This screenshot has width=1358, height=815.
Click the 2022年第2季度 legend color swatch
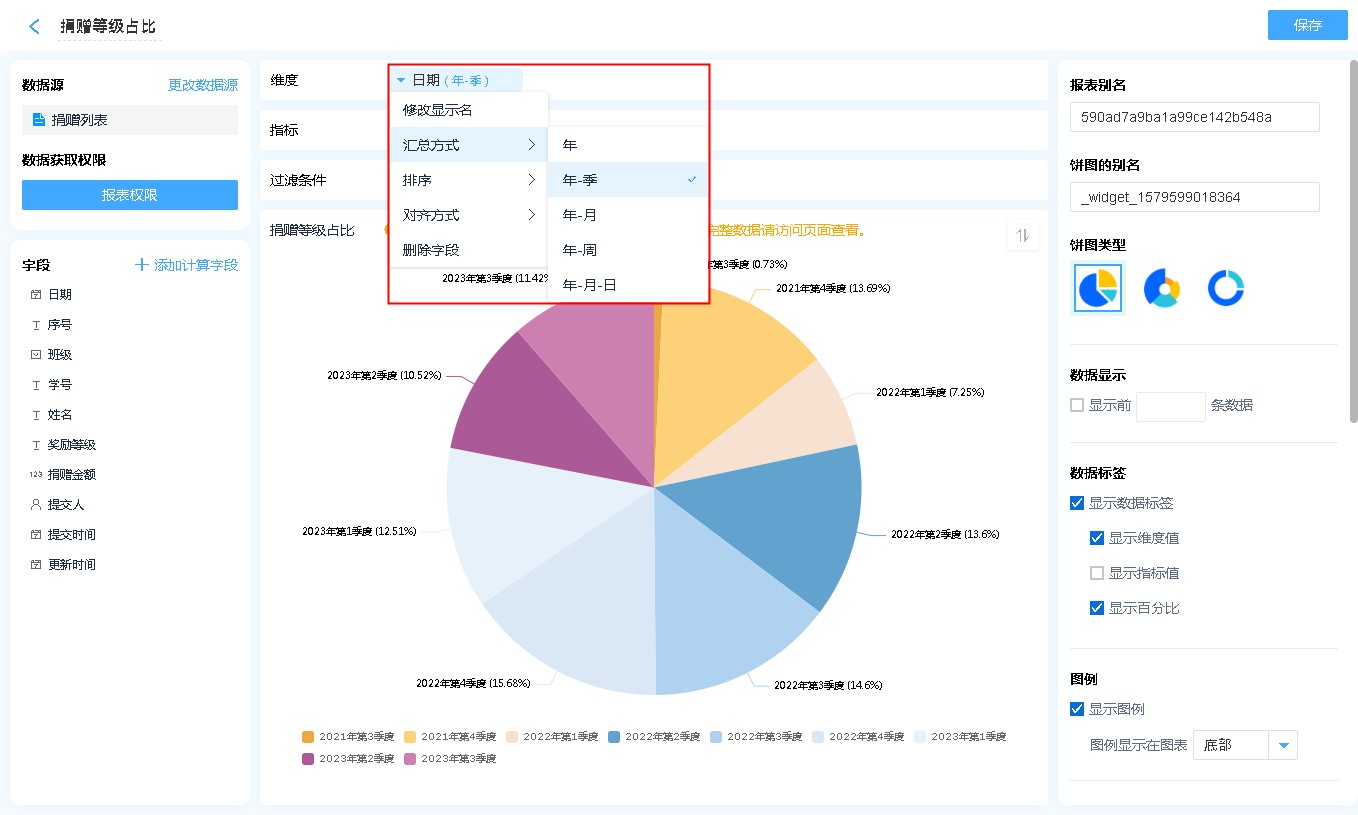pyautogui.click(x=614, y=737)
